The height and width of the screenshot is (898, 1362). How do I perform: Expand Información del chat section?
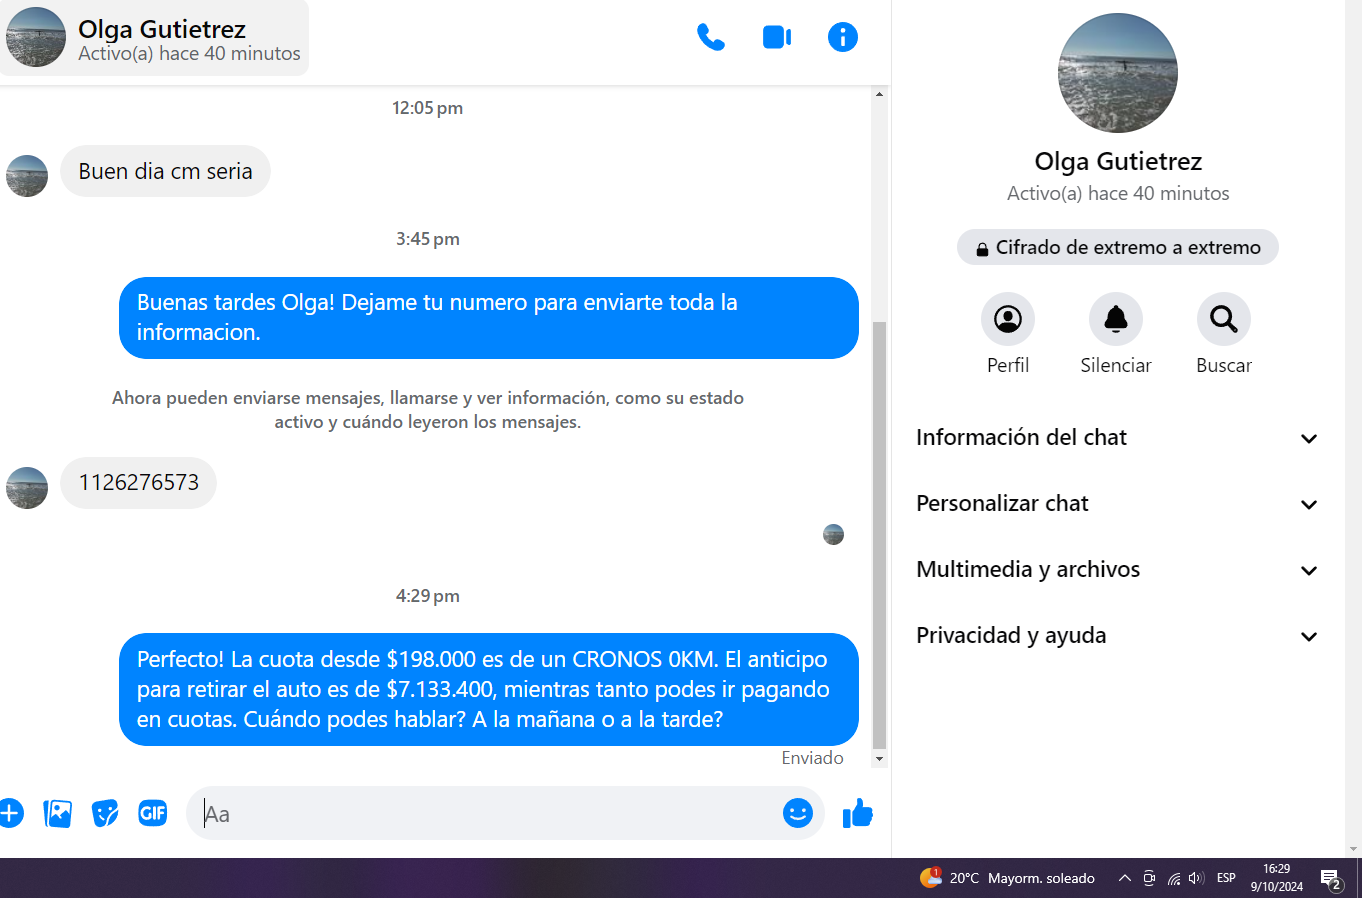point(1117,438)
